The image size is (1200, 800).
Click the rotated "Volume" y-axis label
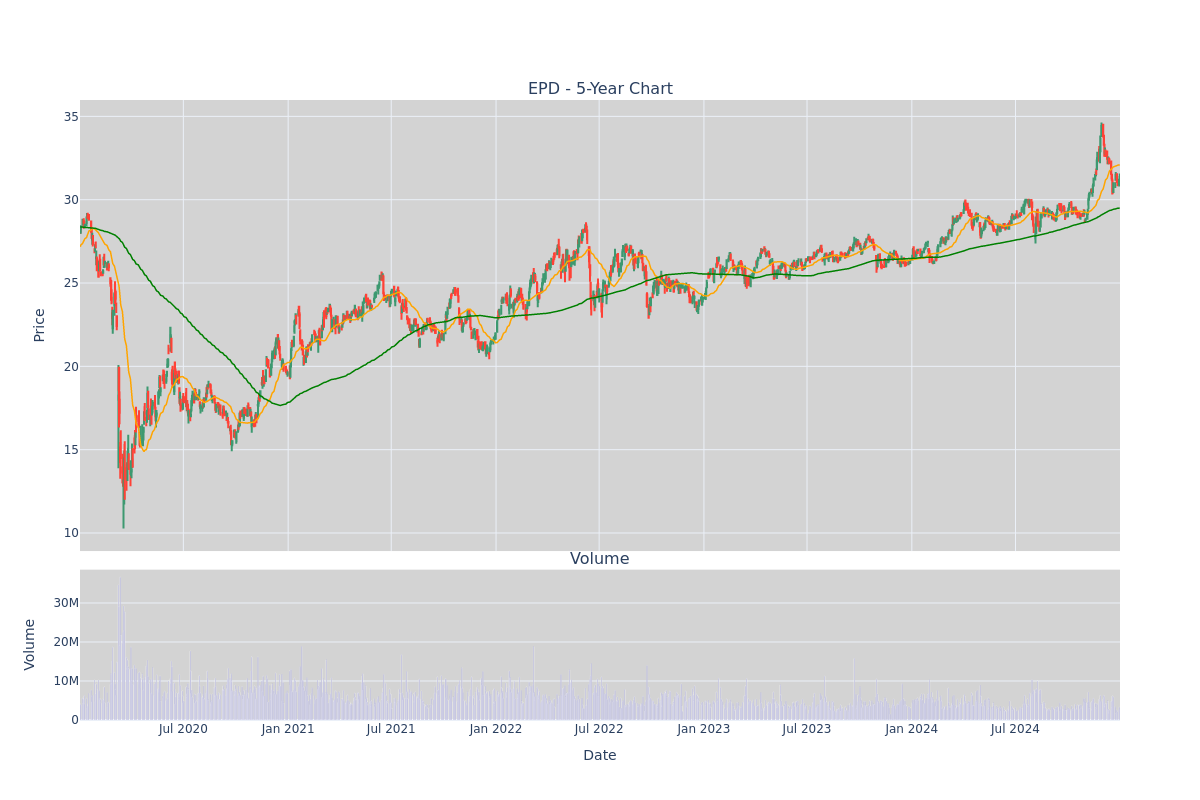tap(30, 644)
